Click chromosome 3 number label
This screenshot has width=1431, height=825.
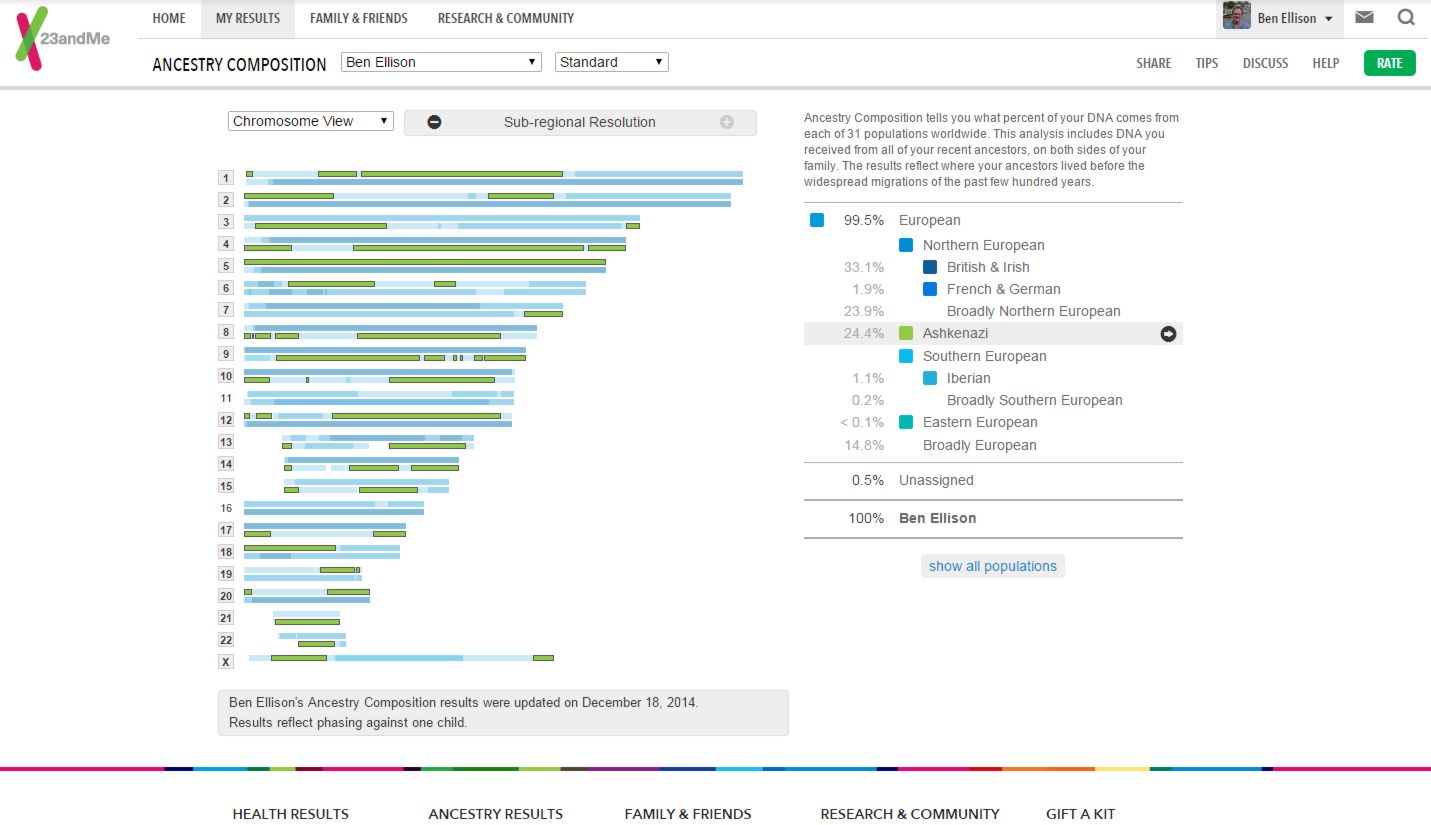(x=226, y=222)
